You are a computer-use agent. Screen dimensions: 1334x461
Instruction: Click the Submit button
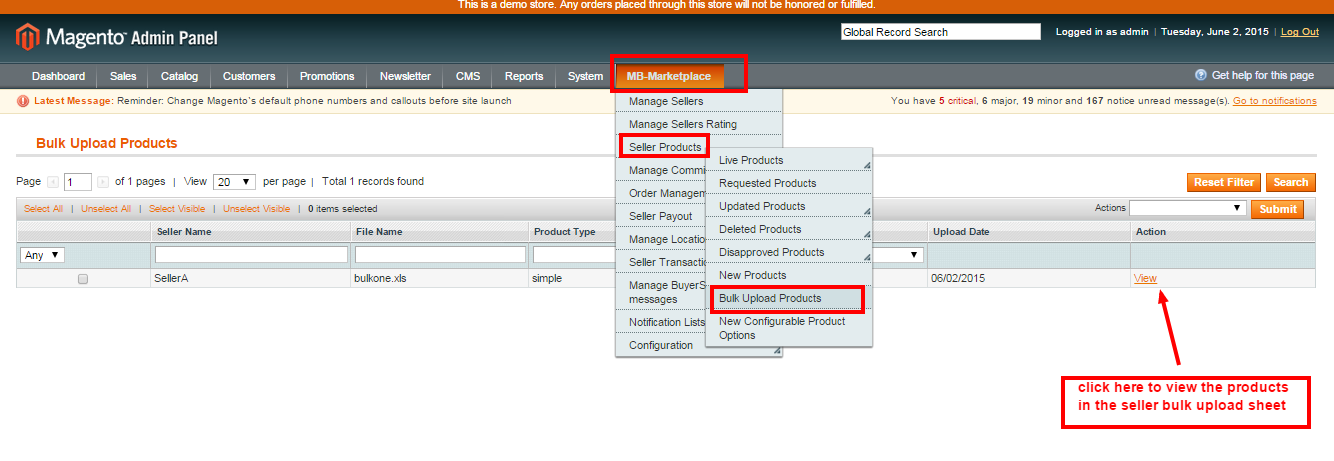1277,209
